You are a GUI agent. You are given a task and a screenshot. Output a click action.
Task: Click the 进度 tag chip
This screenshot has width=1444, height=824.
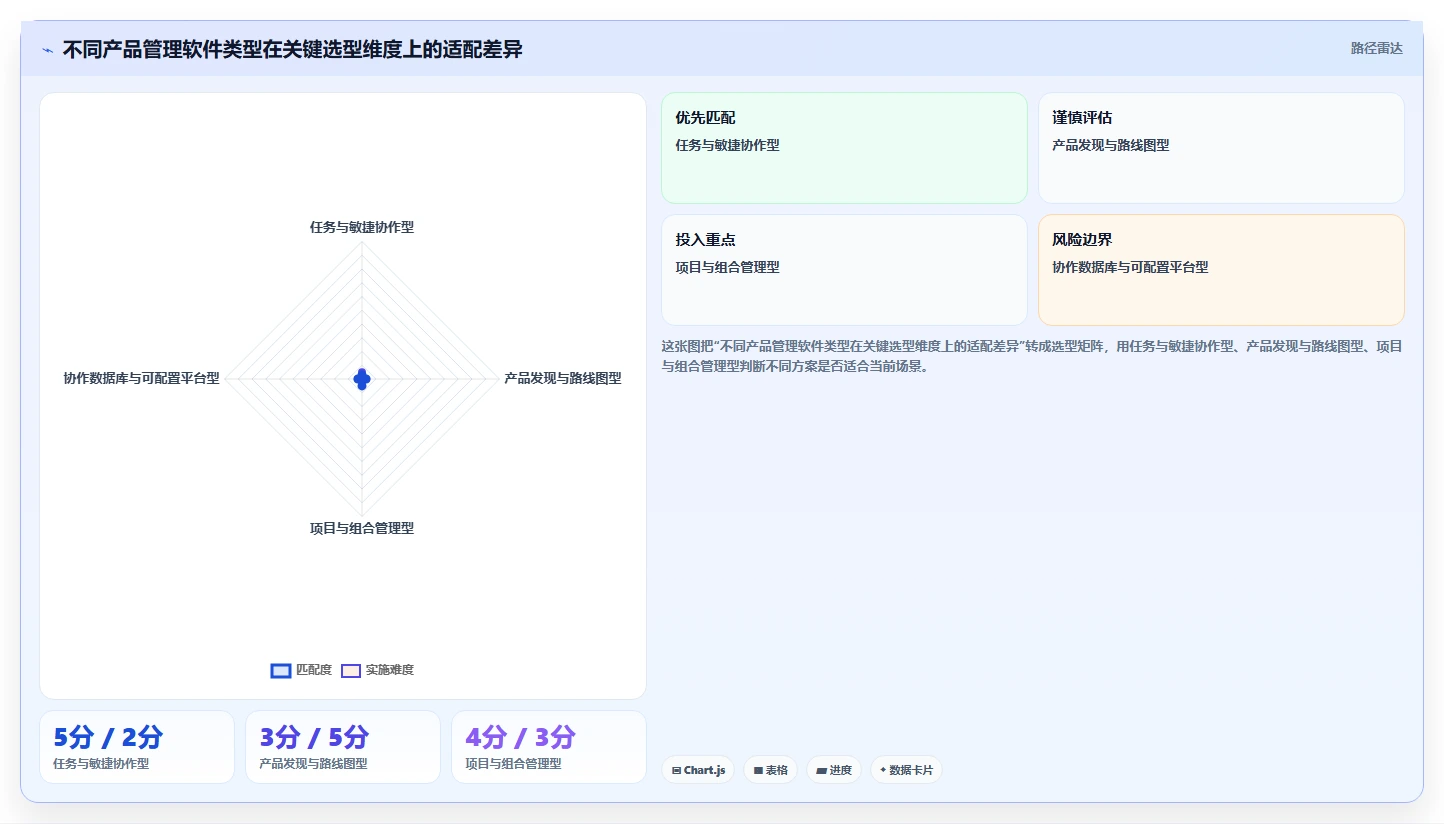(x=833, y=770)
